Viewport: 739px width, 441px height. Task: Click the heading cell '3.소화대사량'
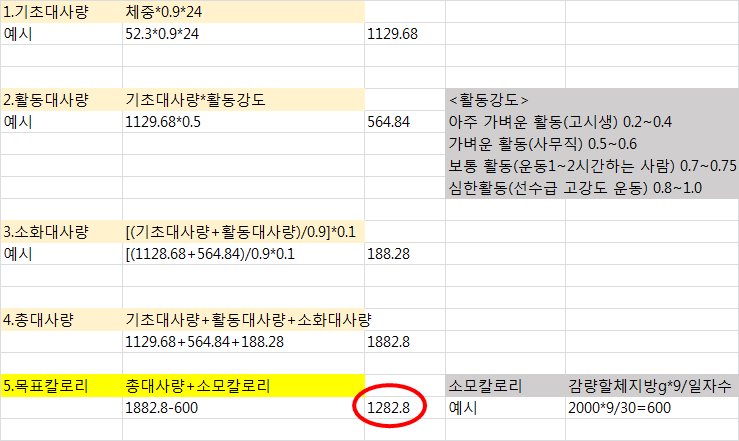tap(61, 232)
